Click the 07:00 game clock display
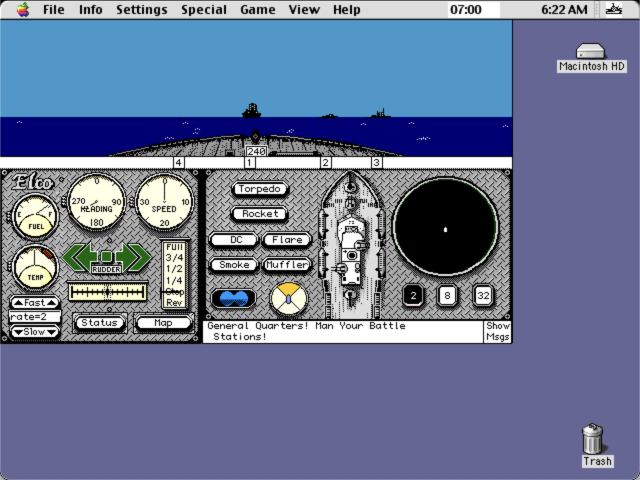 pyautogui.click(x=473, y=9)
